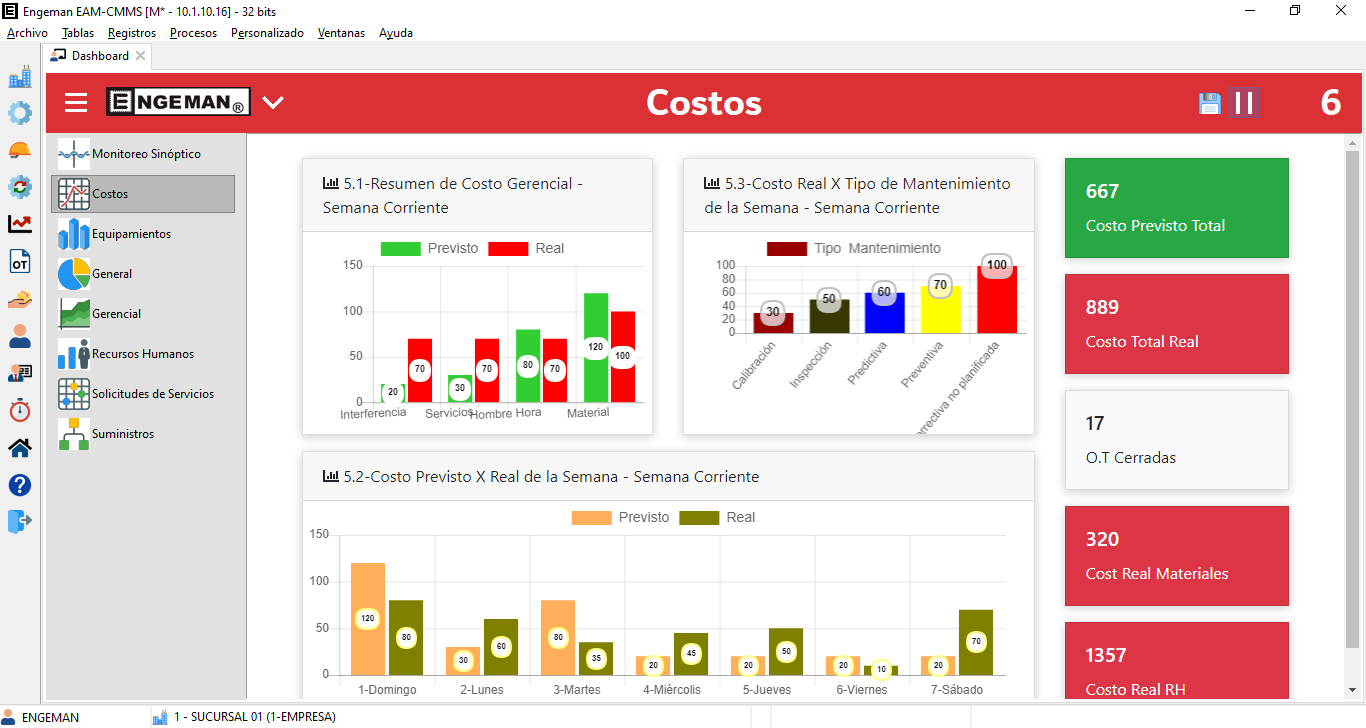This screenshot has height=728, width=1366.
Task: Toggle the hamburger menu in red header
Action: point(76,103)
